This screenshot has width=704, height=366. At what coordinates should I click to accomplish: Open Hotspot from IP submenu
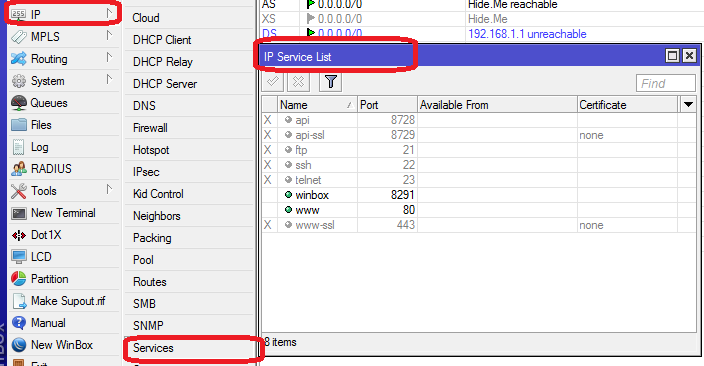pos(189,150)
